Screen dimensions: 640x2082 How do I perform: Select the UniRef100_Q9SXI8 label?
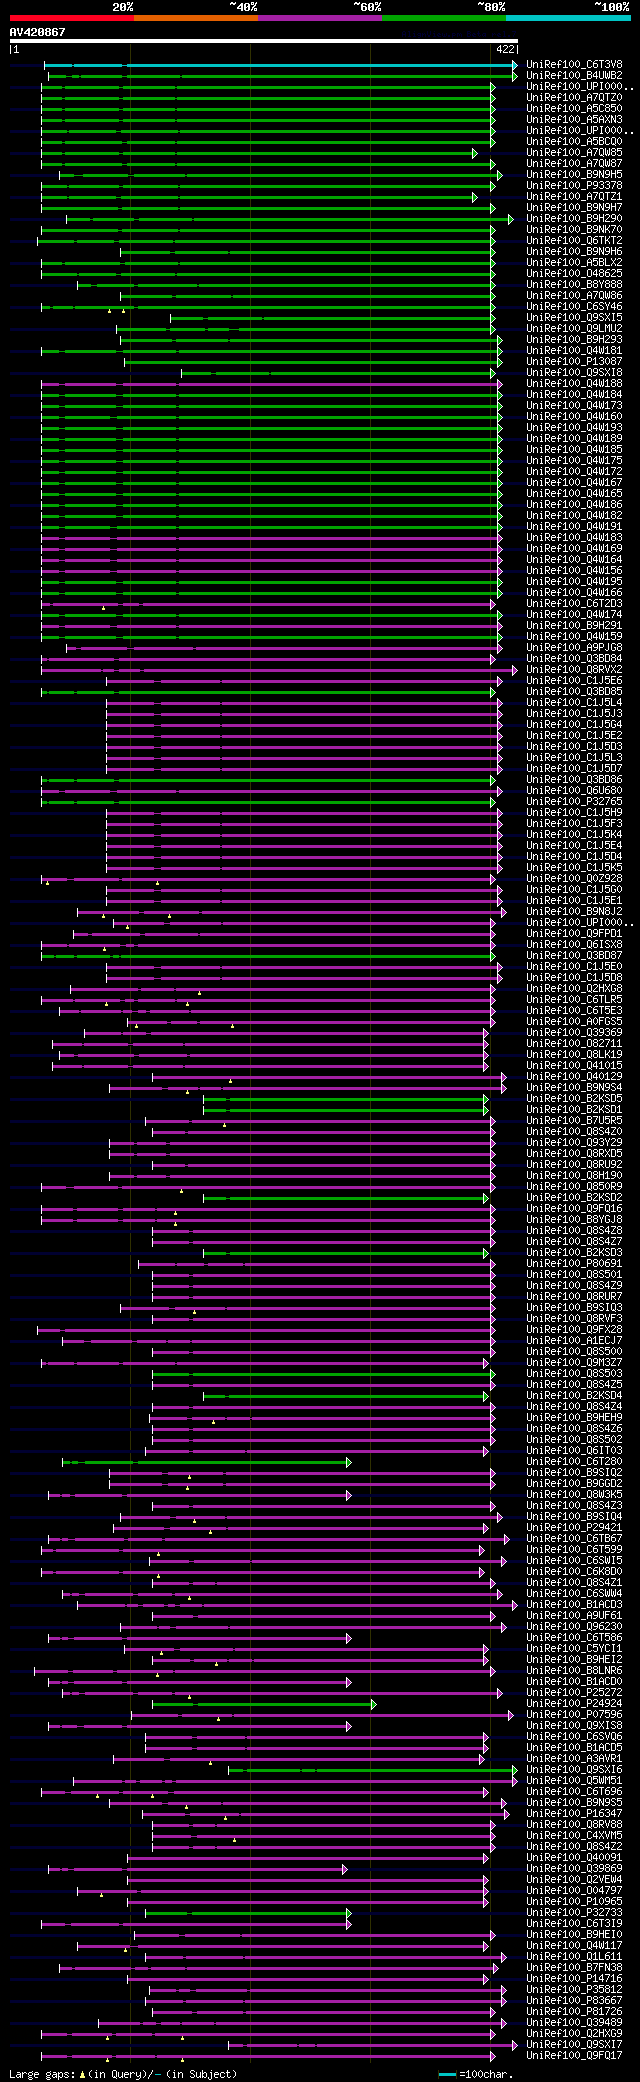[574, 373]
